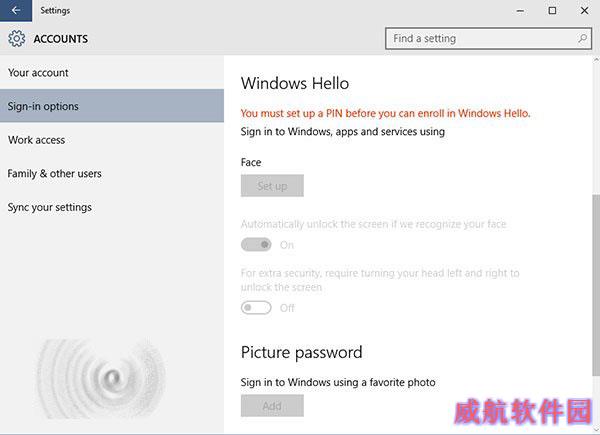The image size is (600, 435).
Task: Focus the Find a setting field
Action: pos(488,38)
